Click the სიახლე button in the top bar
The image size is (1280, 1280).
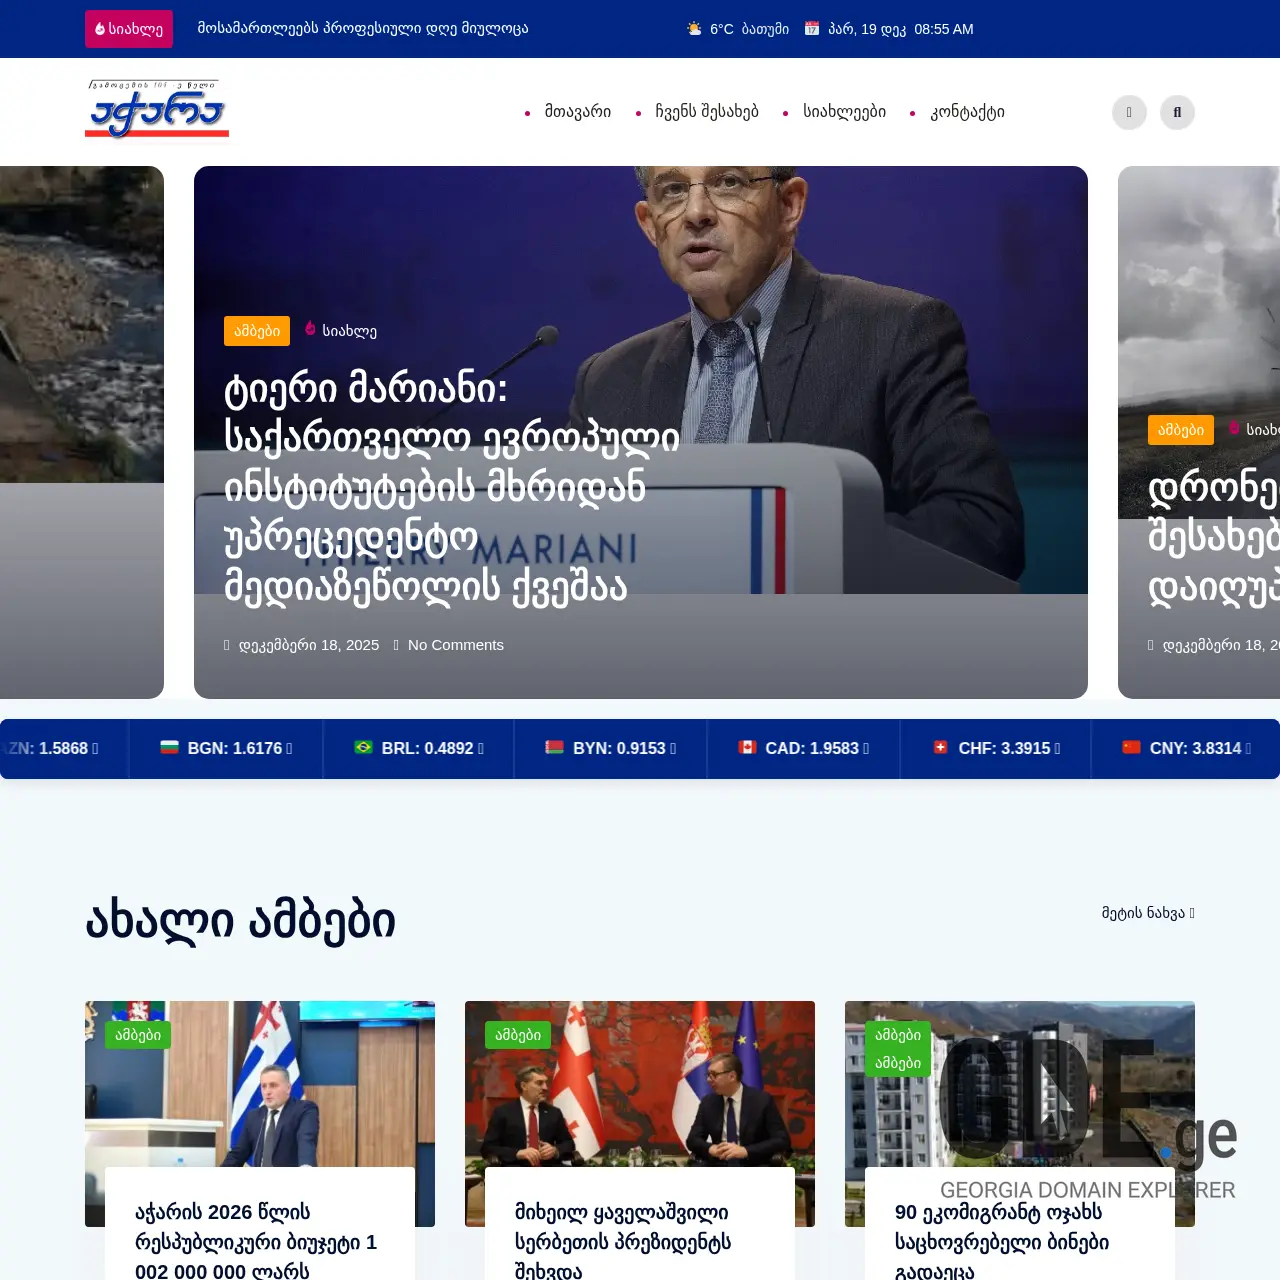coord(128,28)
